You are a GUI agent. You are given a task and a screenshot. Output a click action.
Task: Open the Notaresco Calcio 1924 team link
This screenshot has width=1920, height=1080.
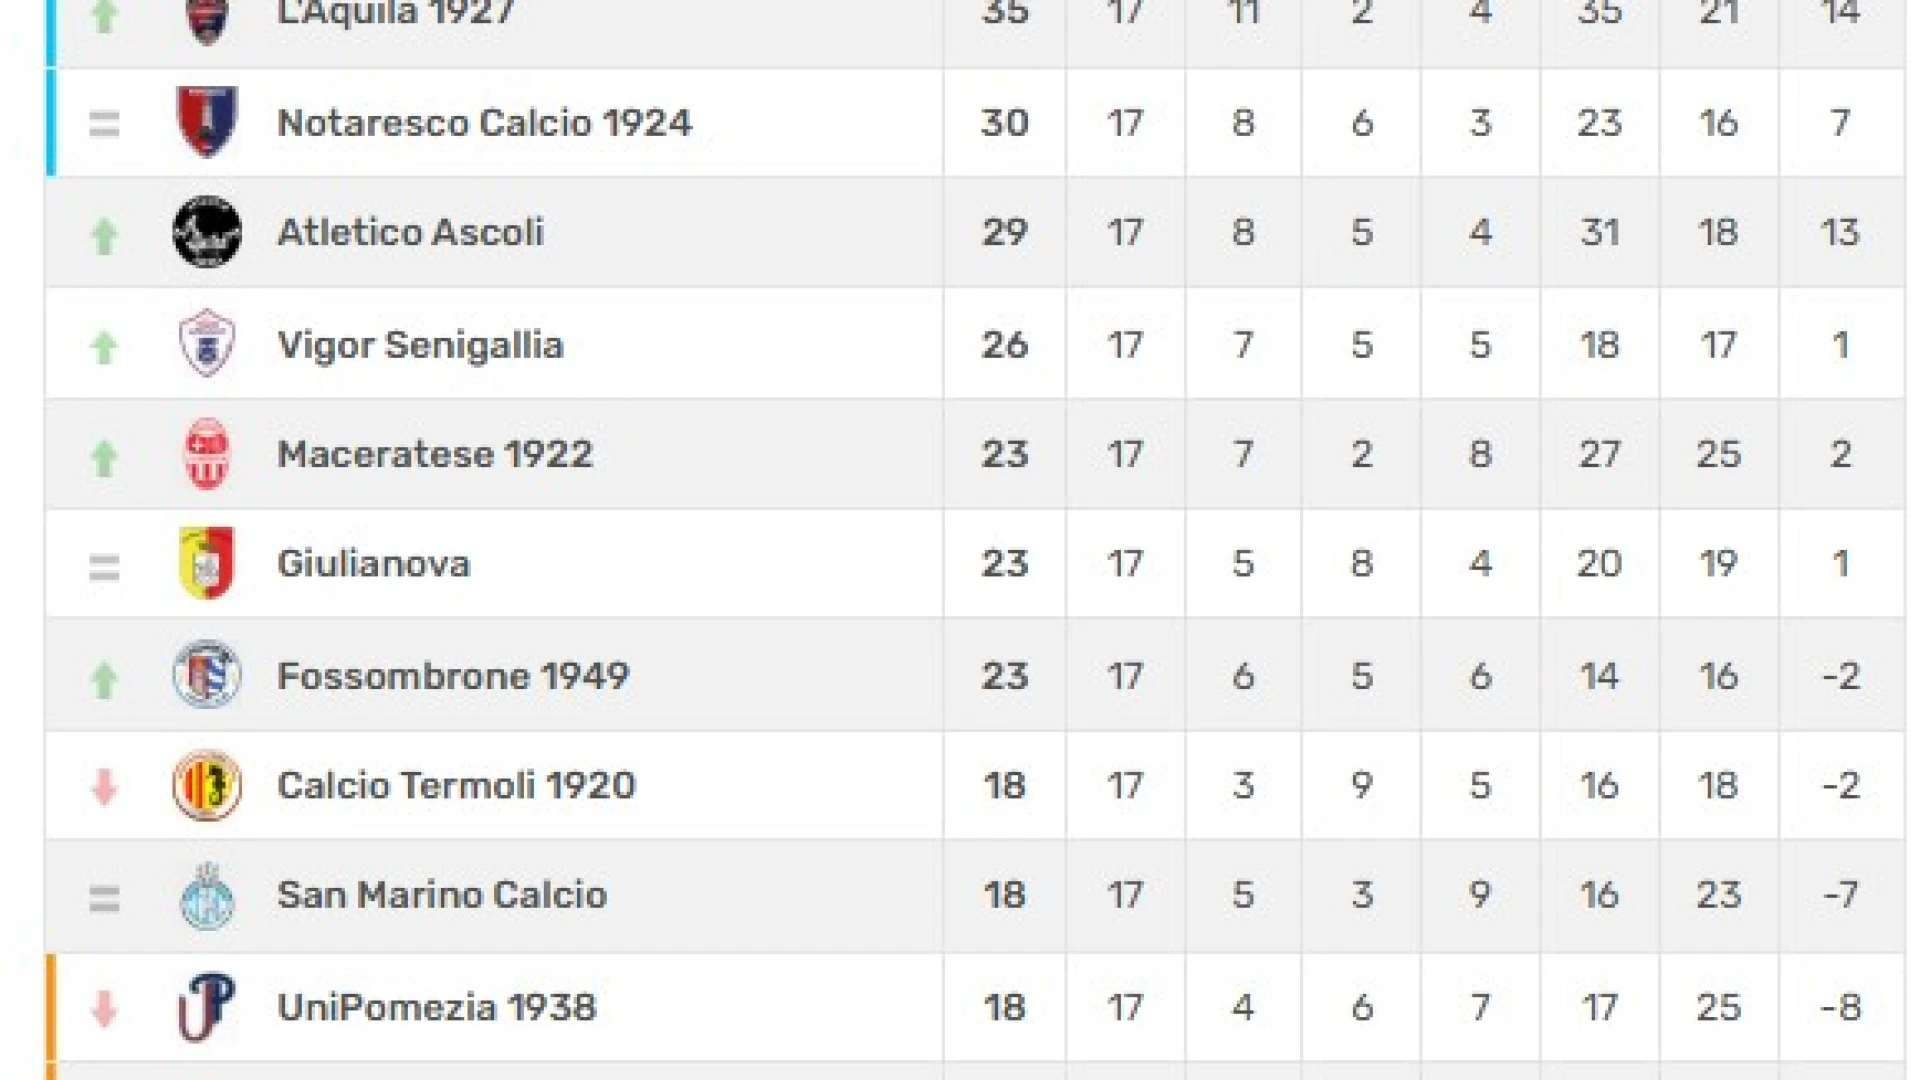coord(484,123)
